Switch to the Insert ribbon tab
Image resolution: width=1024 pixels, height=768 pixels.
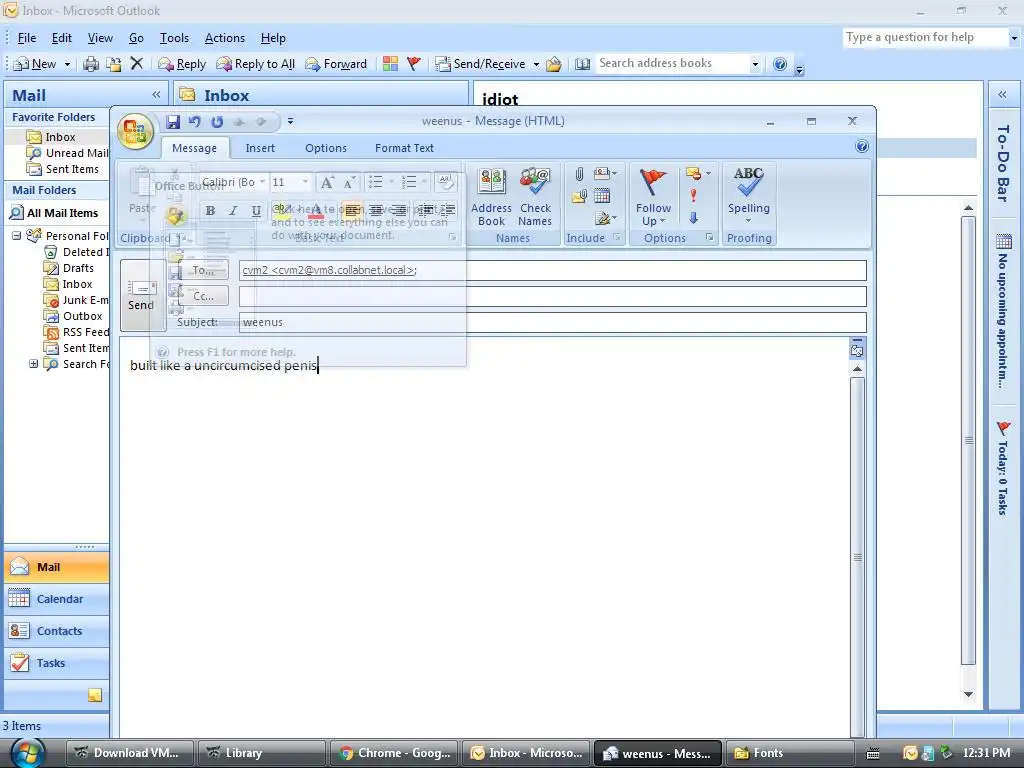[x=260, y=148]
